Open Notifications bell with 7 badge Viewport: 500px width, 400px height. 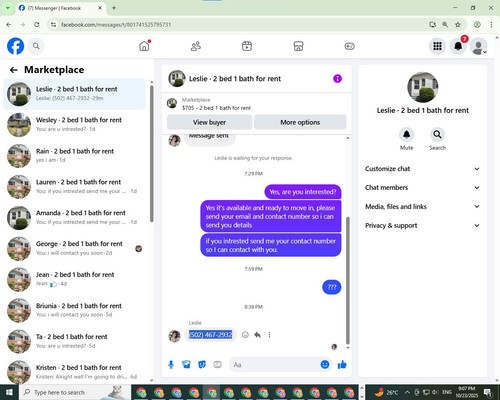tap(458, 46)
